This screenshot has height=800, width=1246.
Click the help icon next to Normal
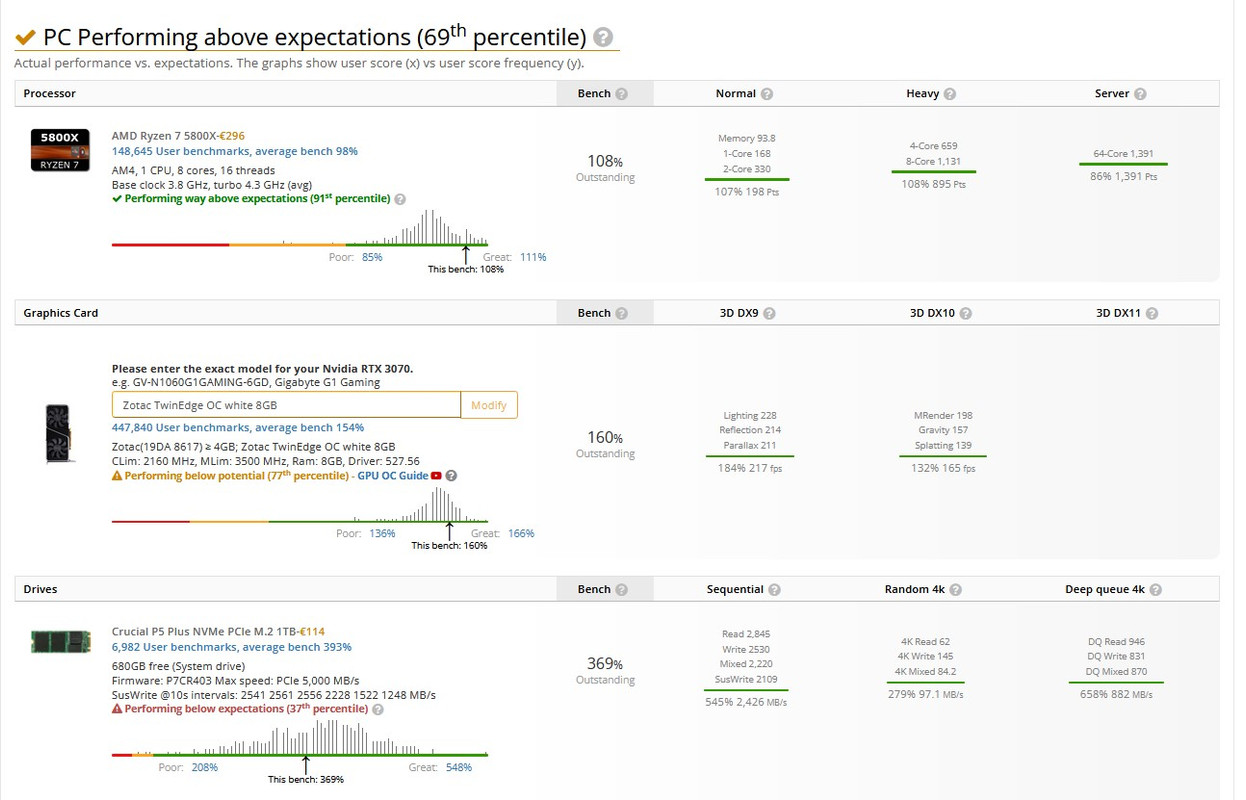pos(767,94)
